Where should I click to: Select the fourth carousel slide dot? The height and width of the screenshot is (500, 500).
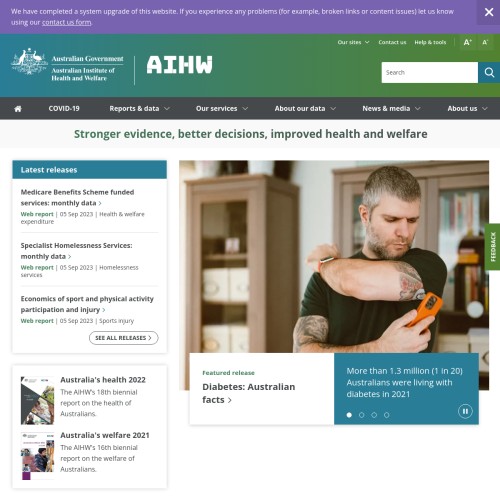[386, 415]
